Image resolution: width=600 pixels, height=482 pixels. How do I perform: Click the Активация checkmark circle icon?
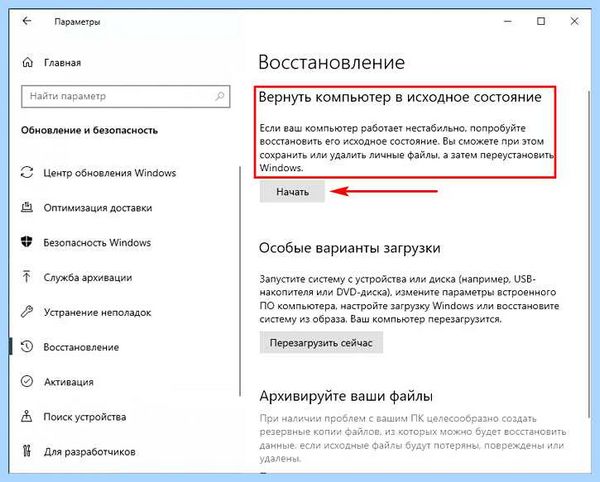coord(27,381)
